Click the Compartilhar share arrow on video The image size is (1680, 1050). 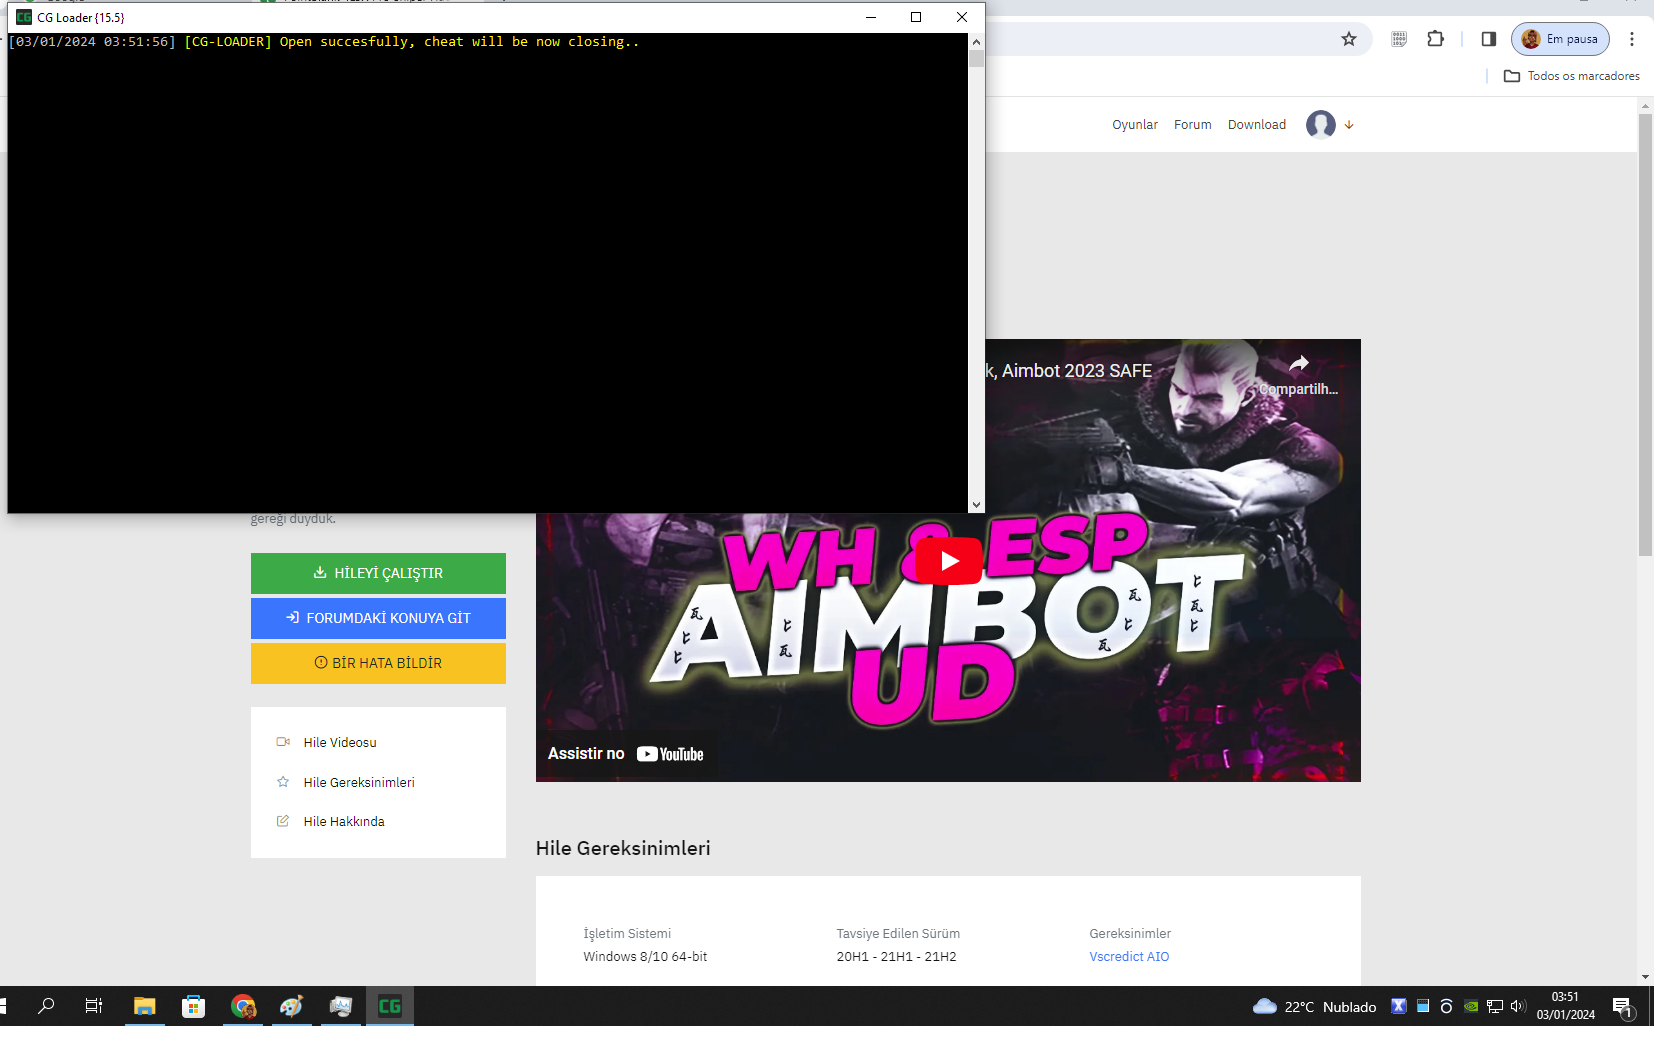click(x=1298, y=364)
